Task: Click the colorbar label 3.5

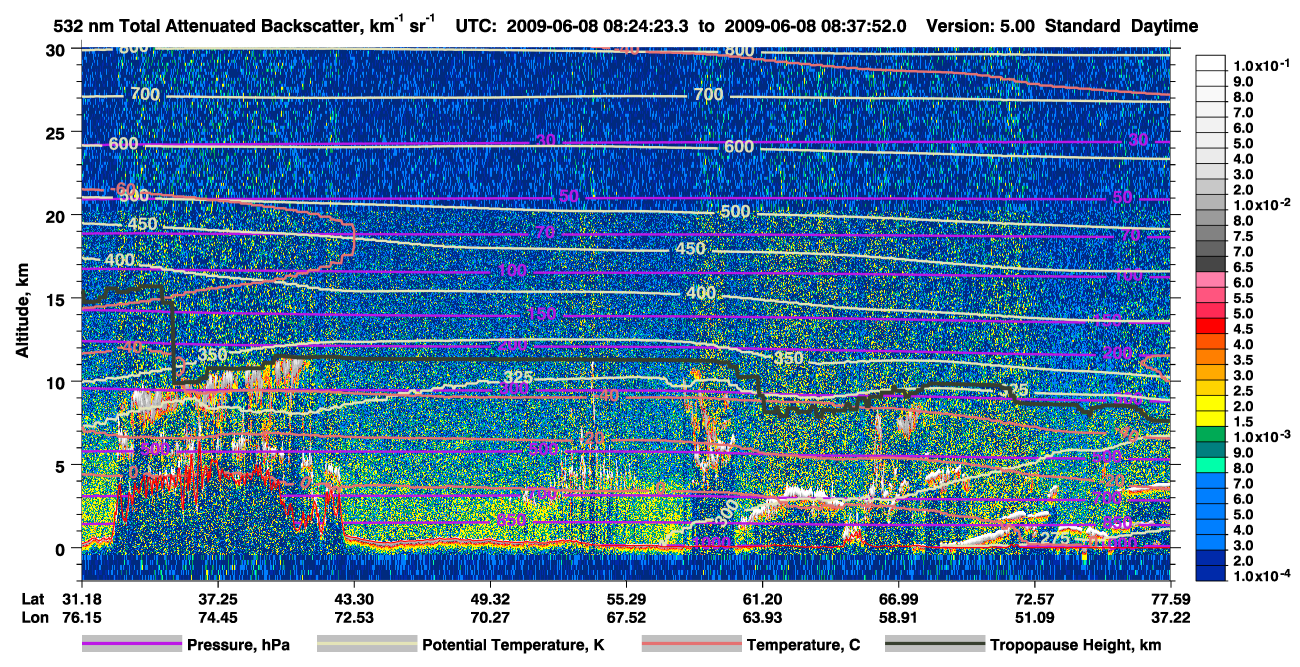Action: click(x=1241, y=360)
